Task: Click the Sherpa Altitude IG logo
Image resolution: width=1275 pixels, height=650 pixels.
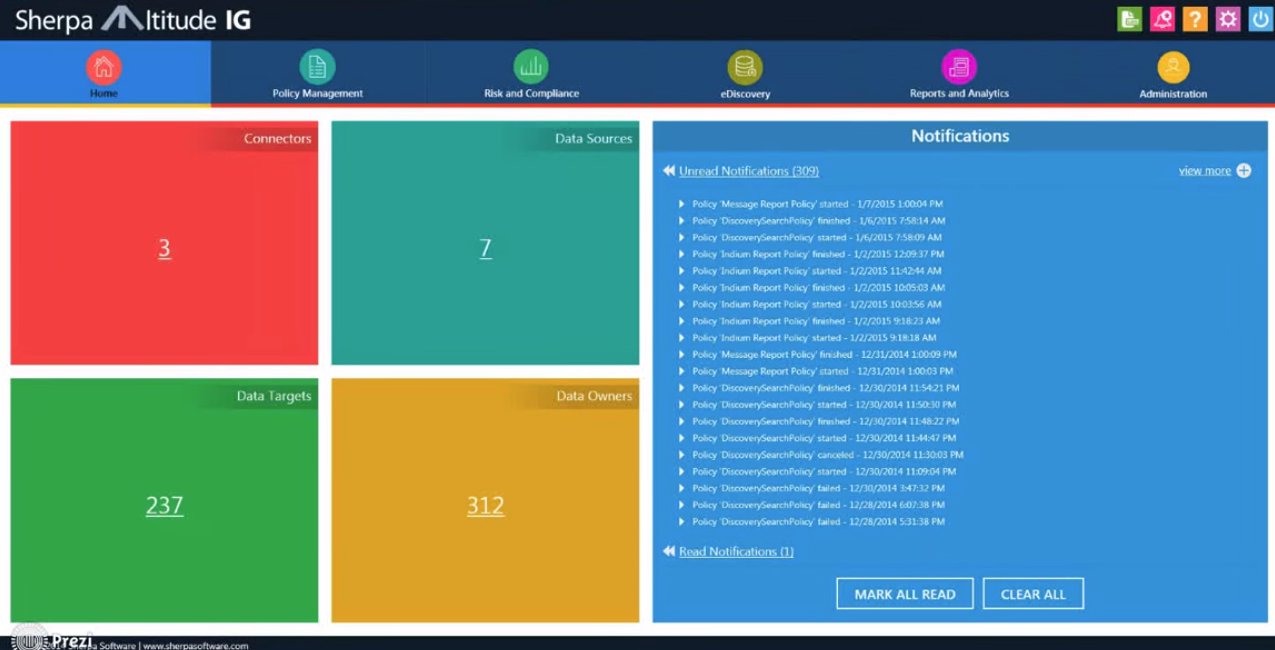Action: pos(132,19)
